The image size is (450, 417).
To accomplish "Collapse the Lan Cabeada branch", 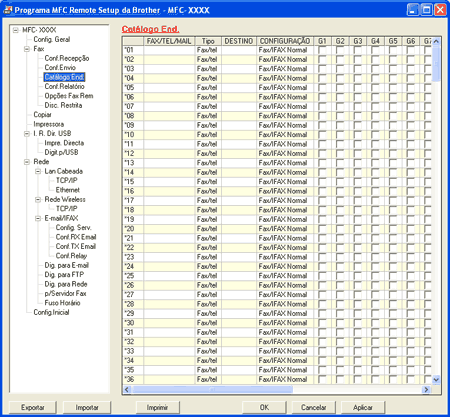I will click(38, 171).
